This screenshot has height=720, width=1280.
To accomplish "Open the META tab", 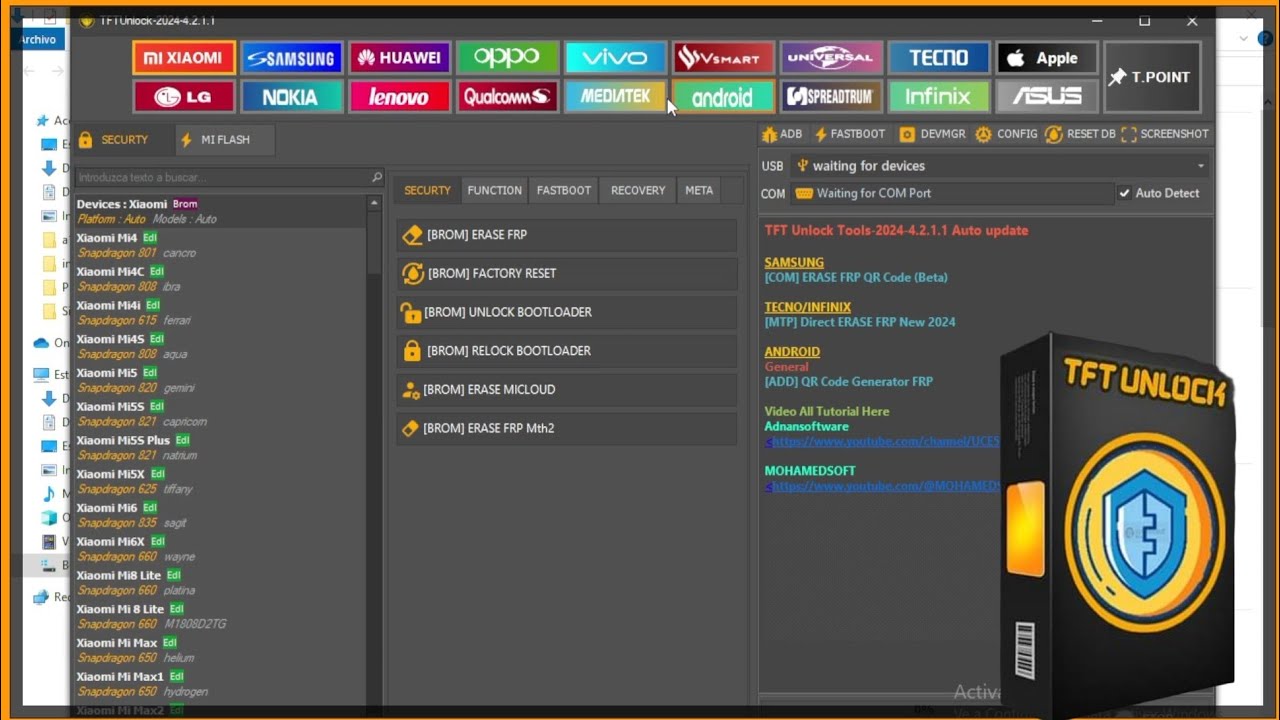I will pos(699,190).
